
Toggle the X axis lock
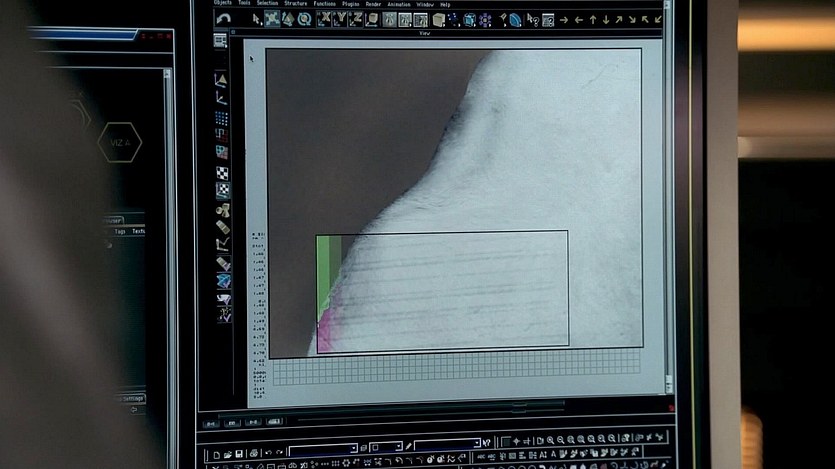tap(324, 20)
